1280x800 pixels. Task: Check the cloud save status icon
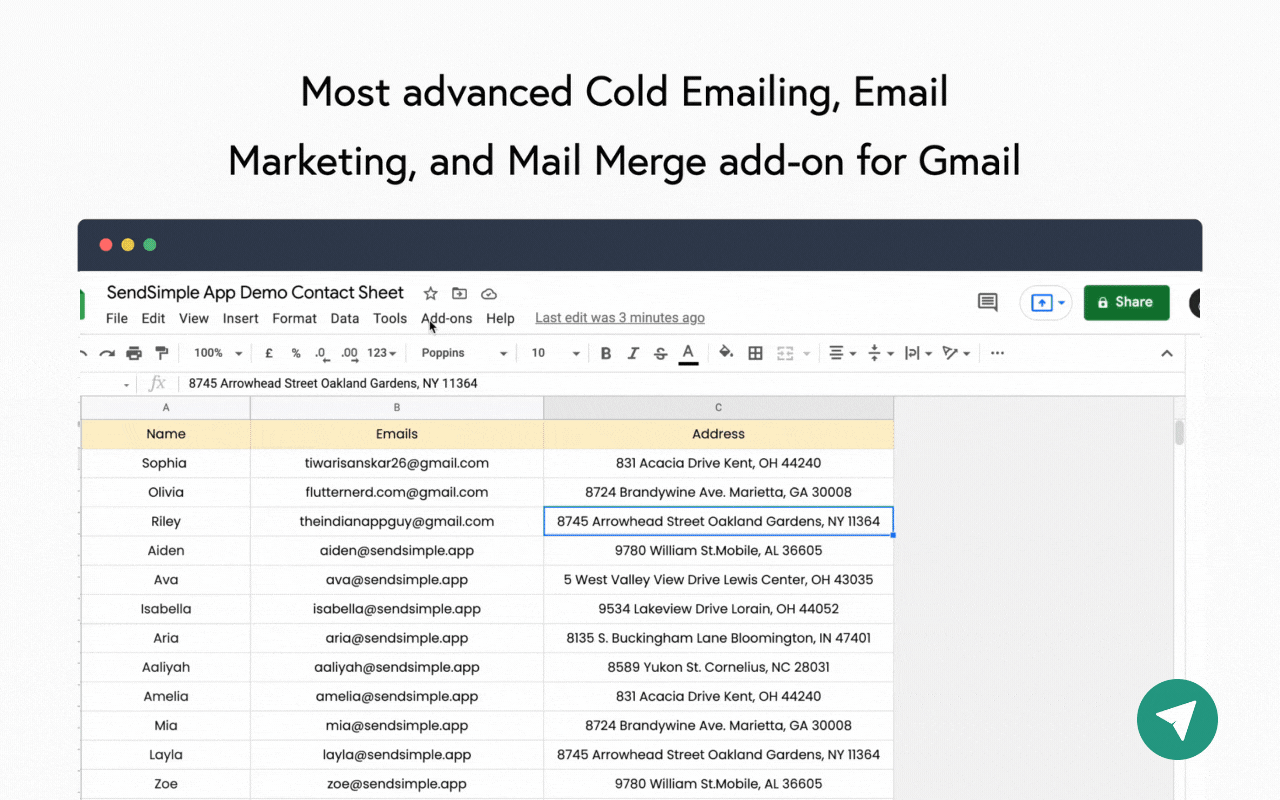click(x=489, y=293)
